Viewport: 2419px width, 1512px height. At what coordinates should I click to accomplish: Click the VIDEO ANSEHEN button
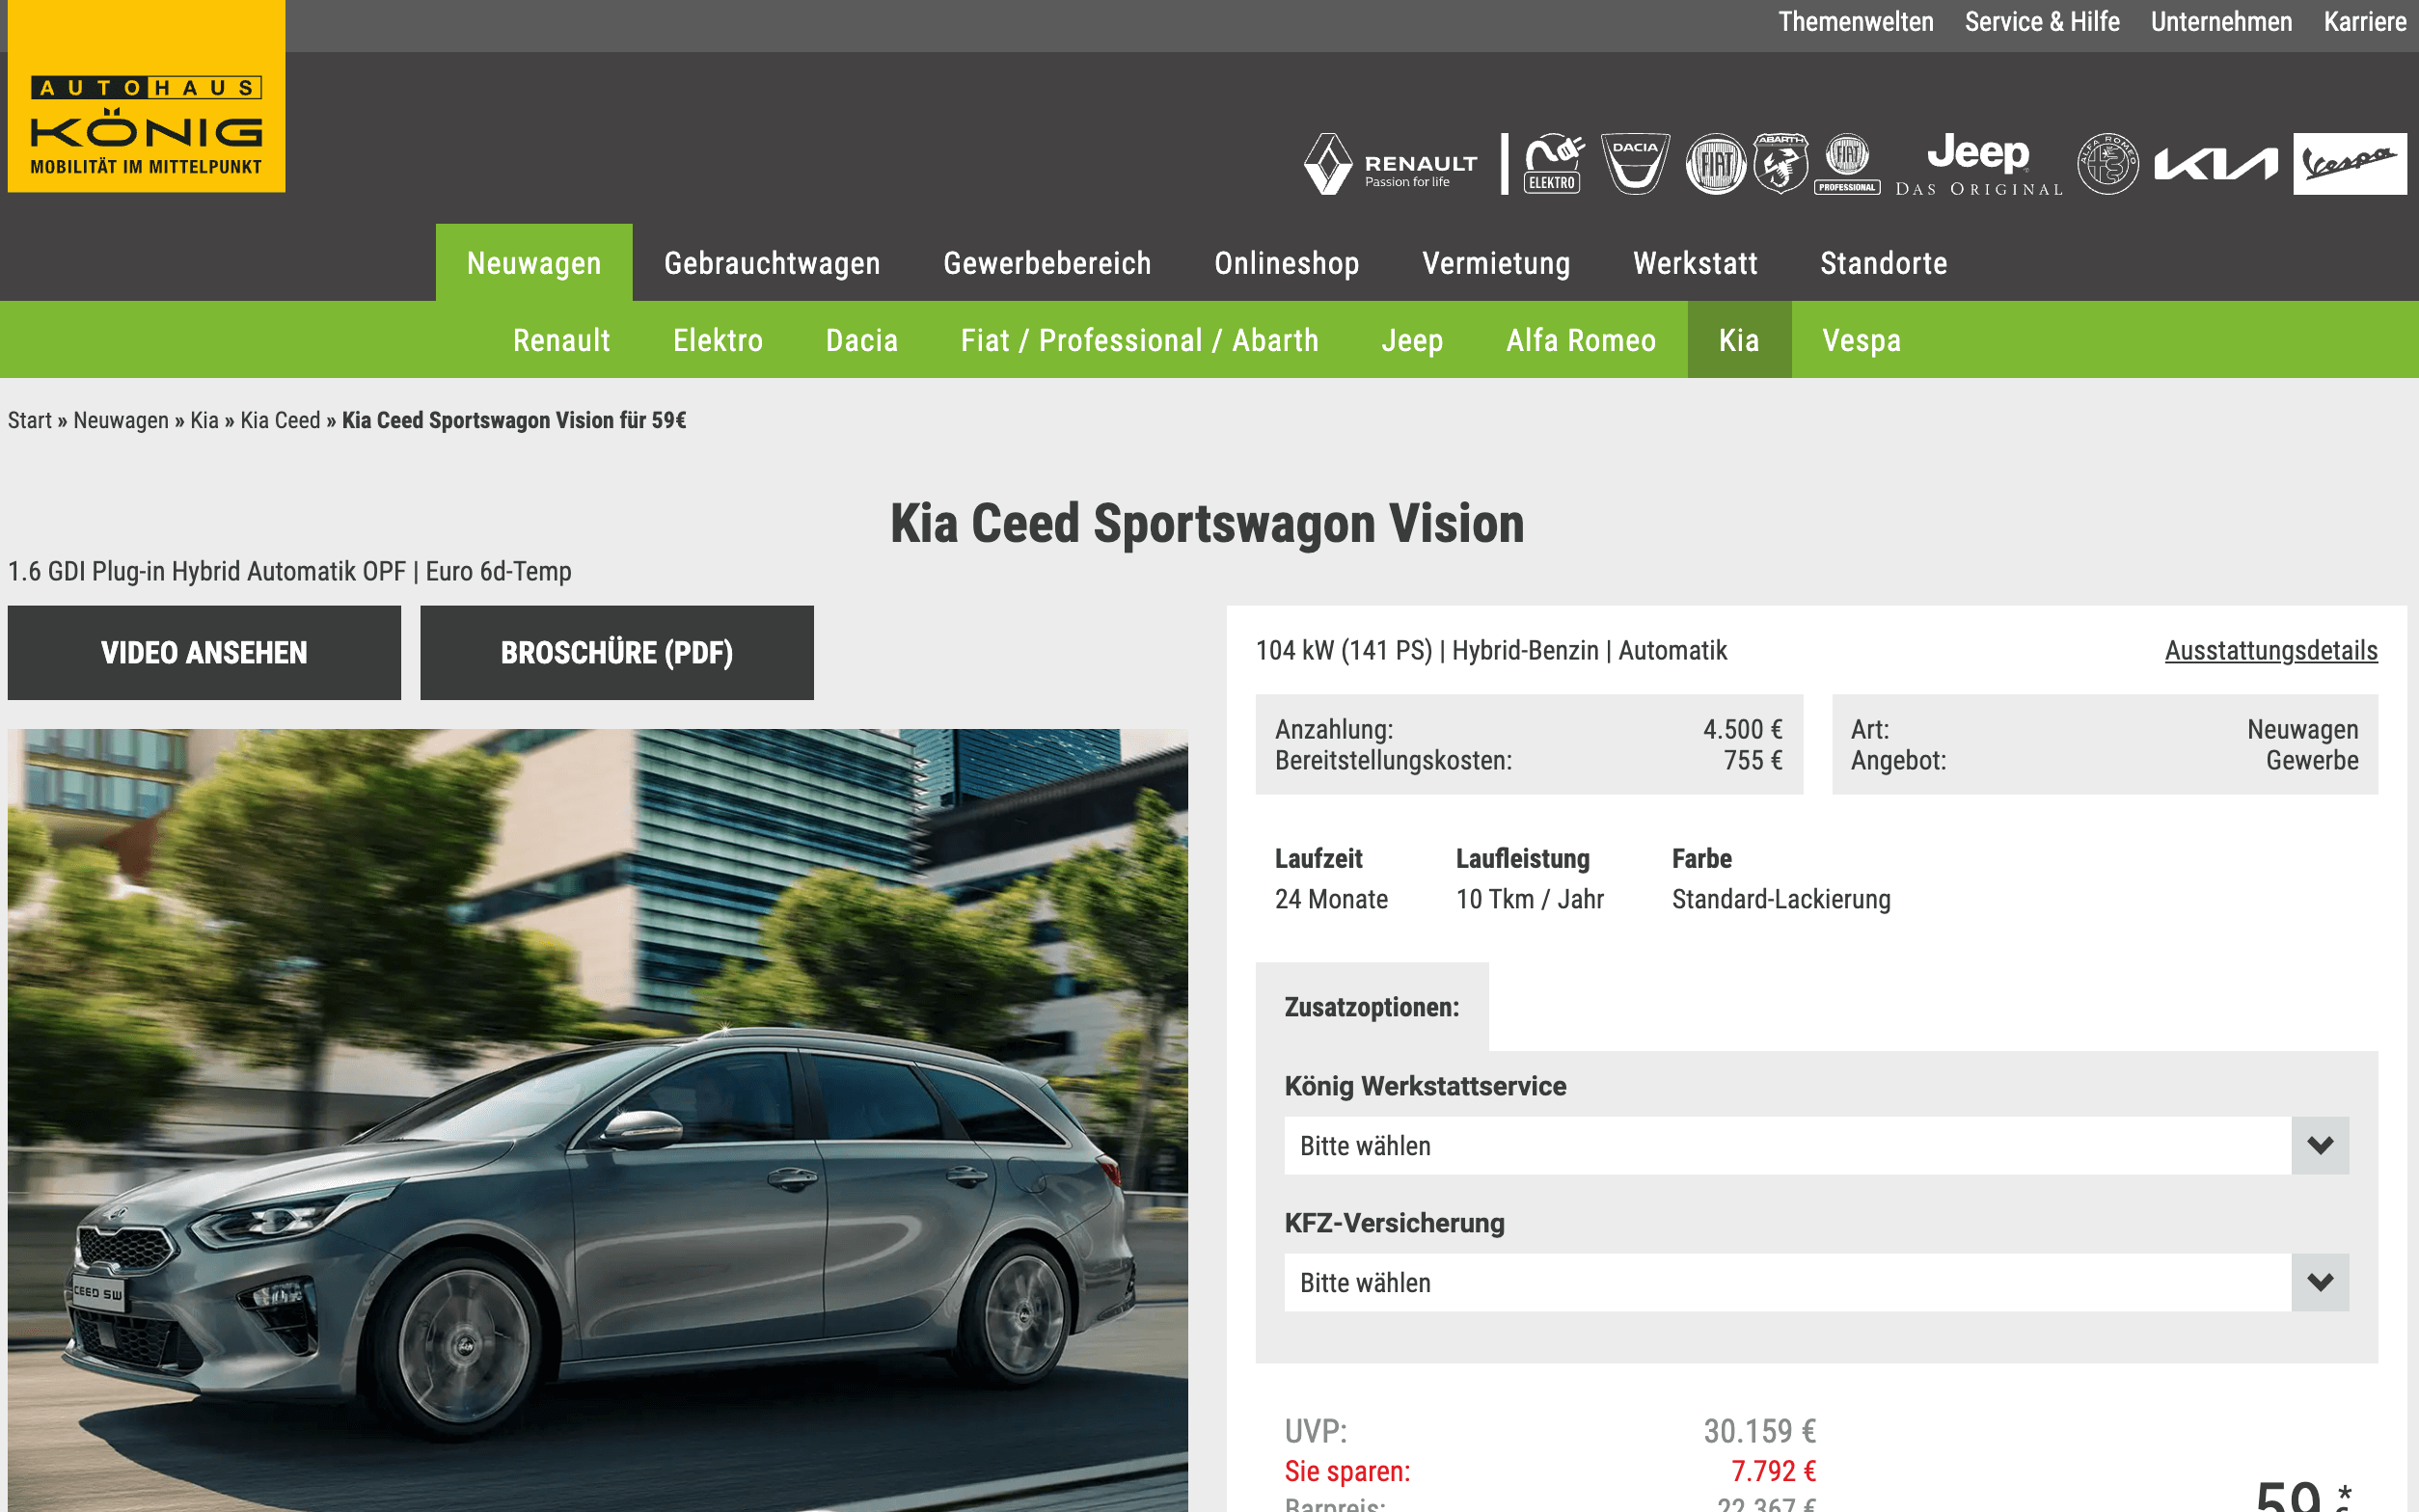tap(204, 652)
